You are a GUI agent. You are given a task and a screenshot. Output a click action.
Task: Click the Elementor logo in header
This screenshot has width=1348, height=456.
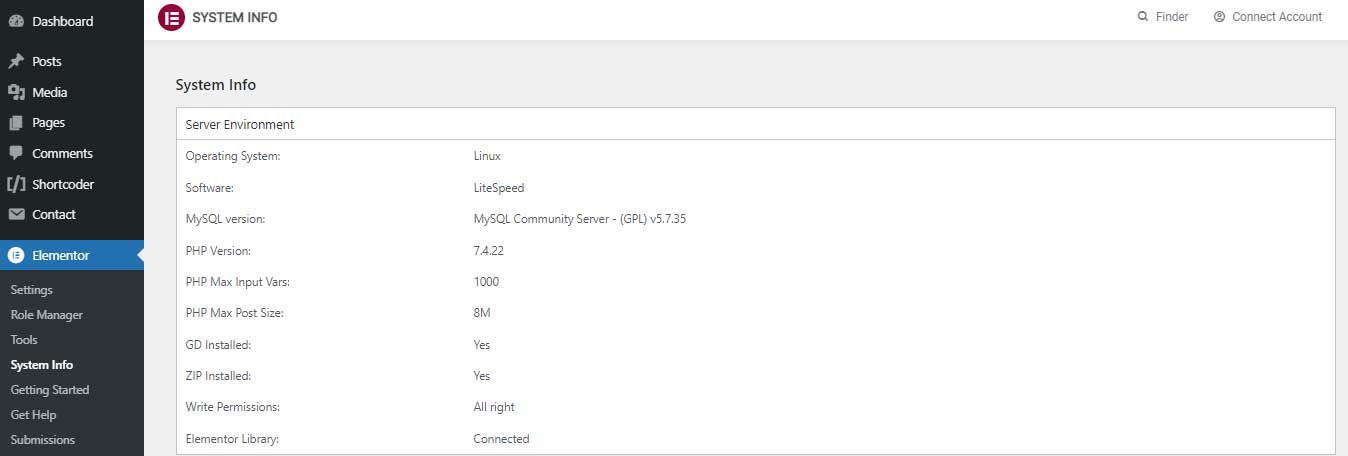(x=172, y=17)
